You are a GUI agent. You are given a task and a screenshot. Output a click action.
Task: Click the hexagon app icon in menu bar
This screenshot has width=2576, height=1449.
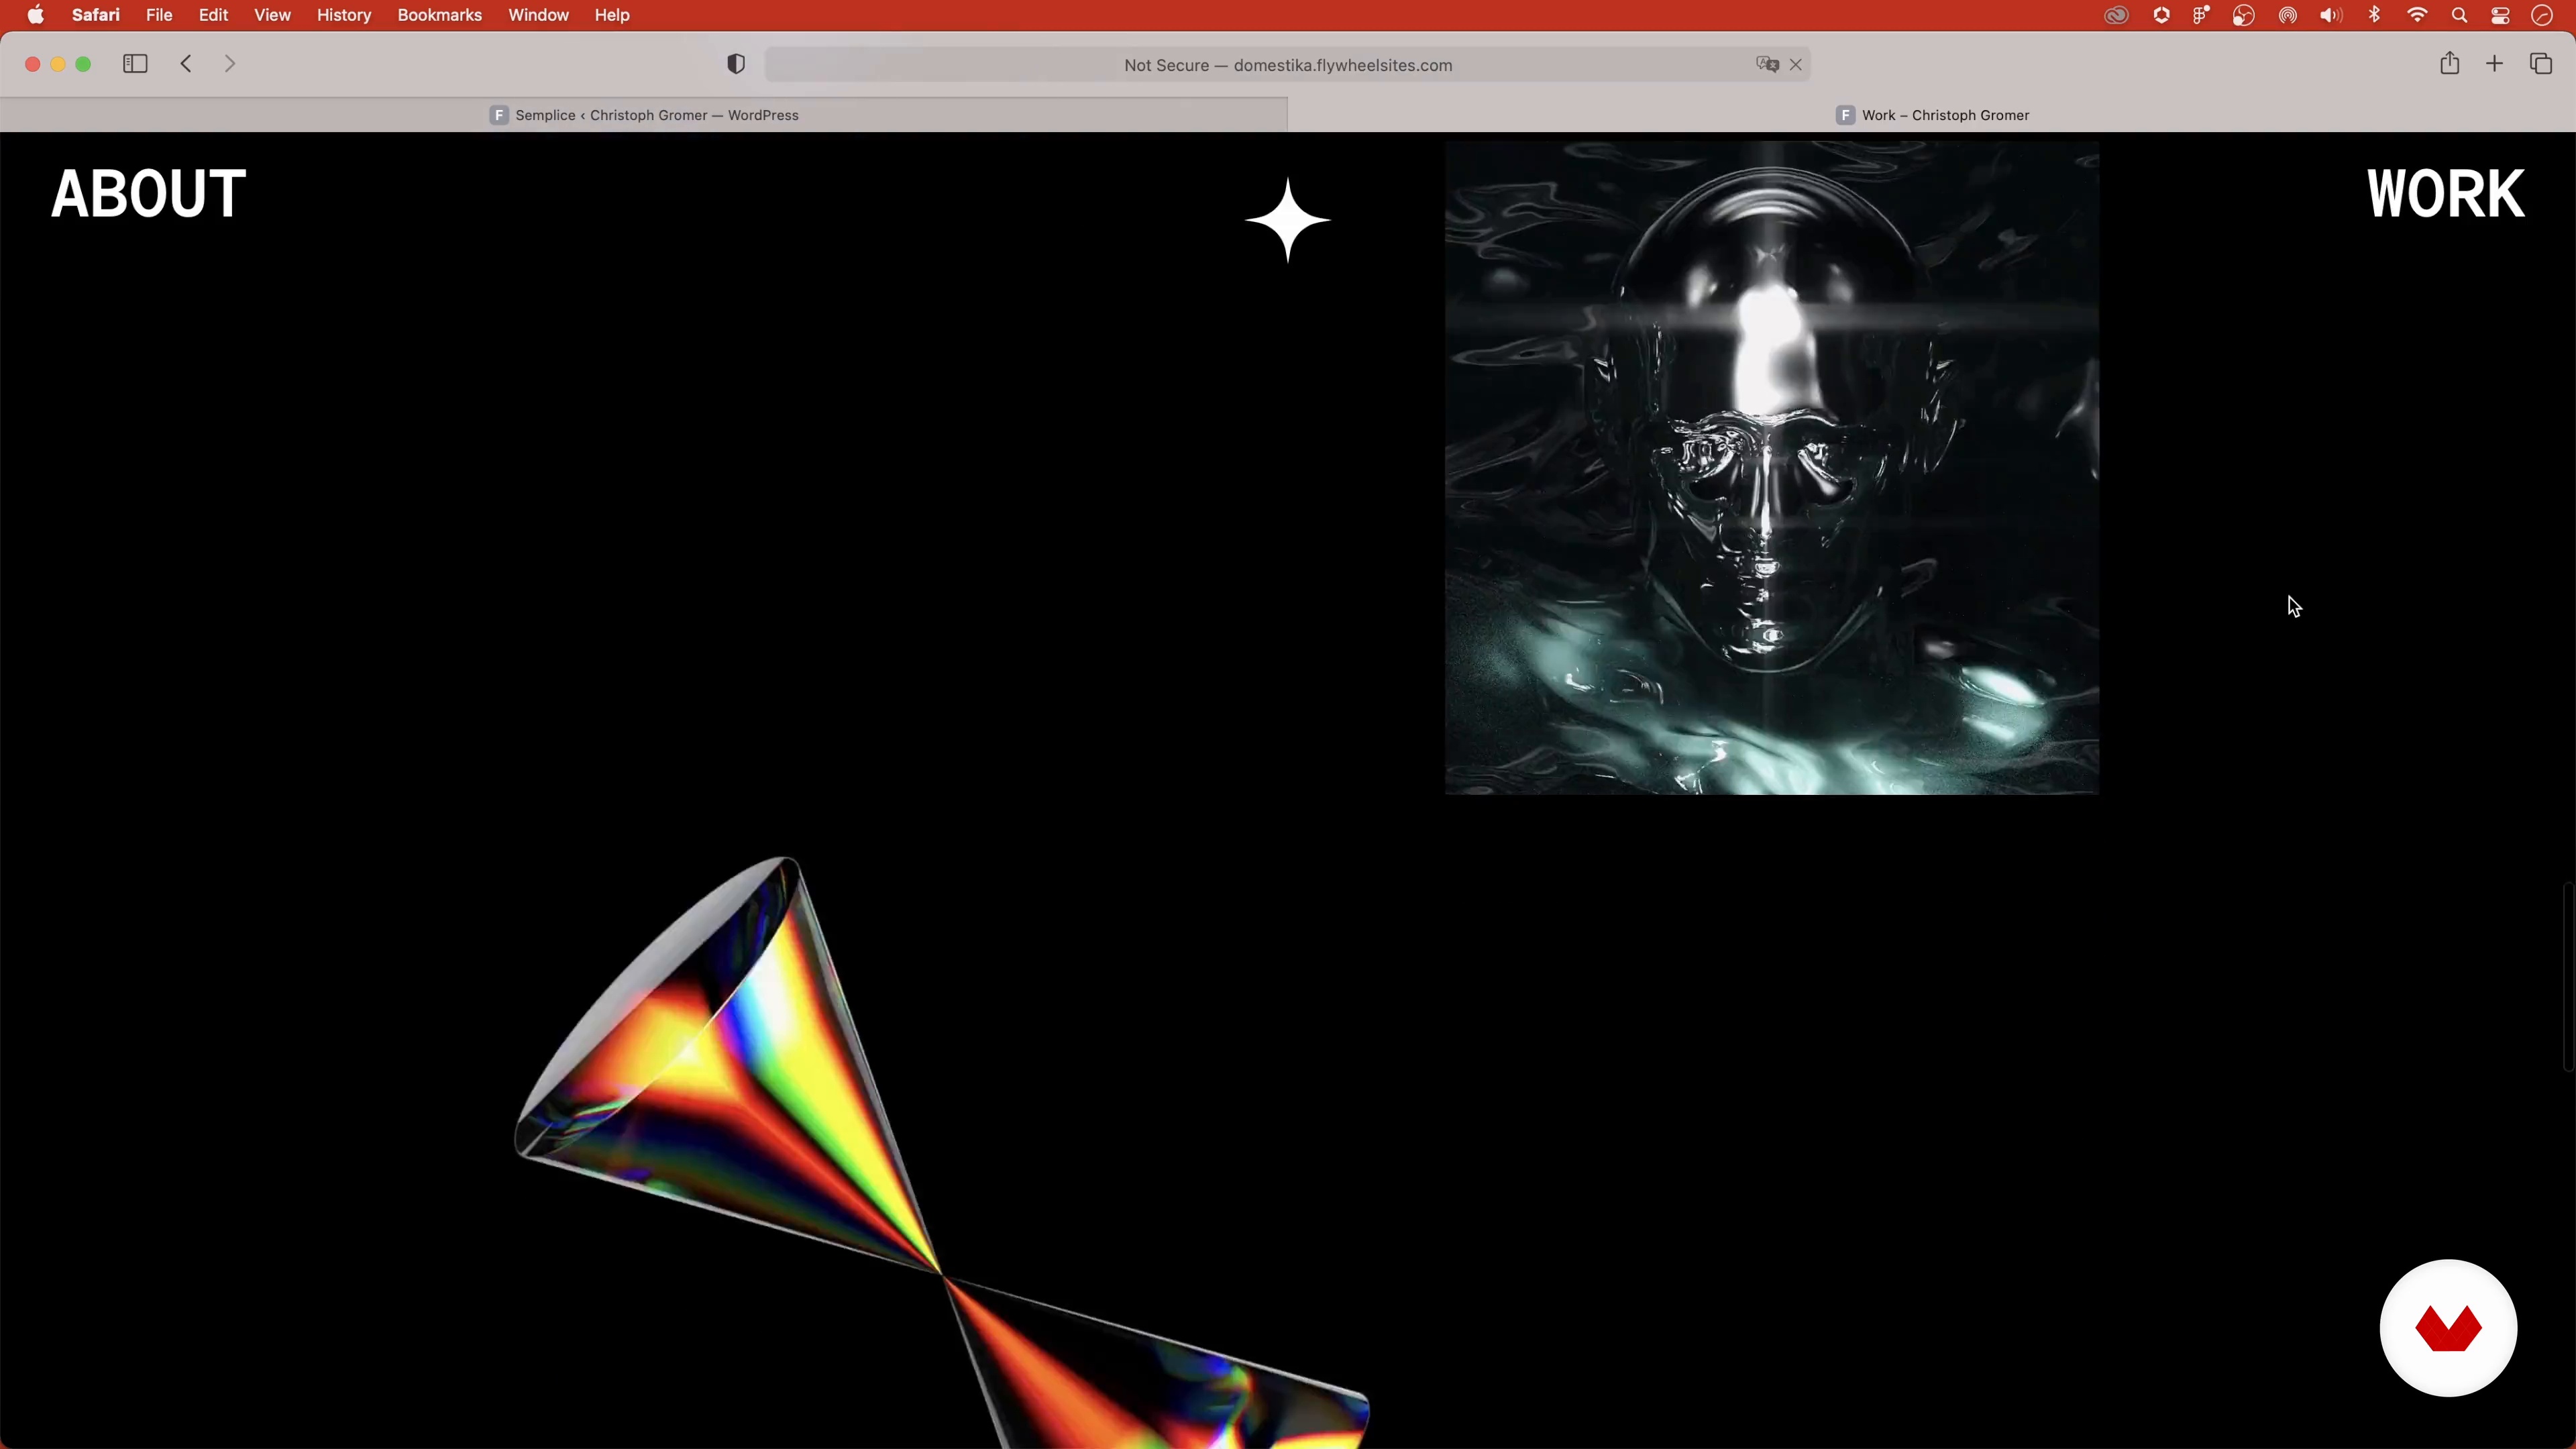(2161, 15)
